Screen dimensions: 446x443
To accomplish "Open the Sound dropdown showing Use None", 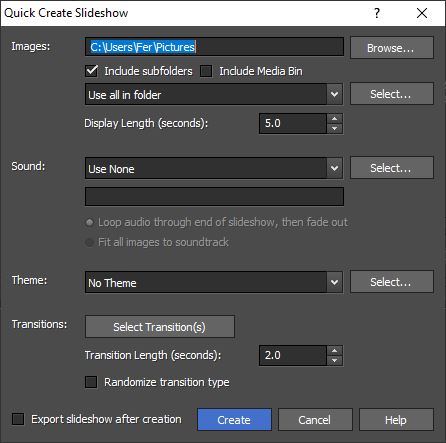I will 214,169.
